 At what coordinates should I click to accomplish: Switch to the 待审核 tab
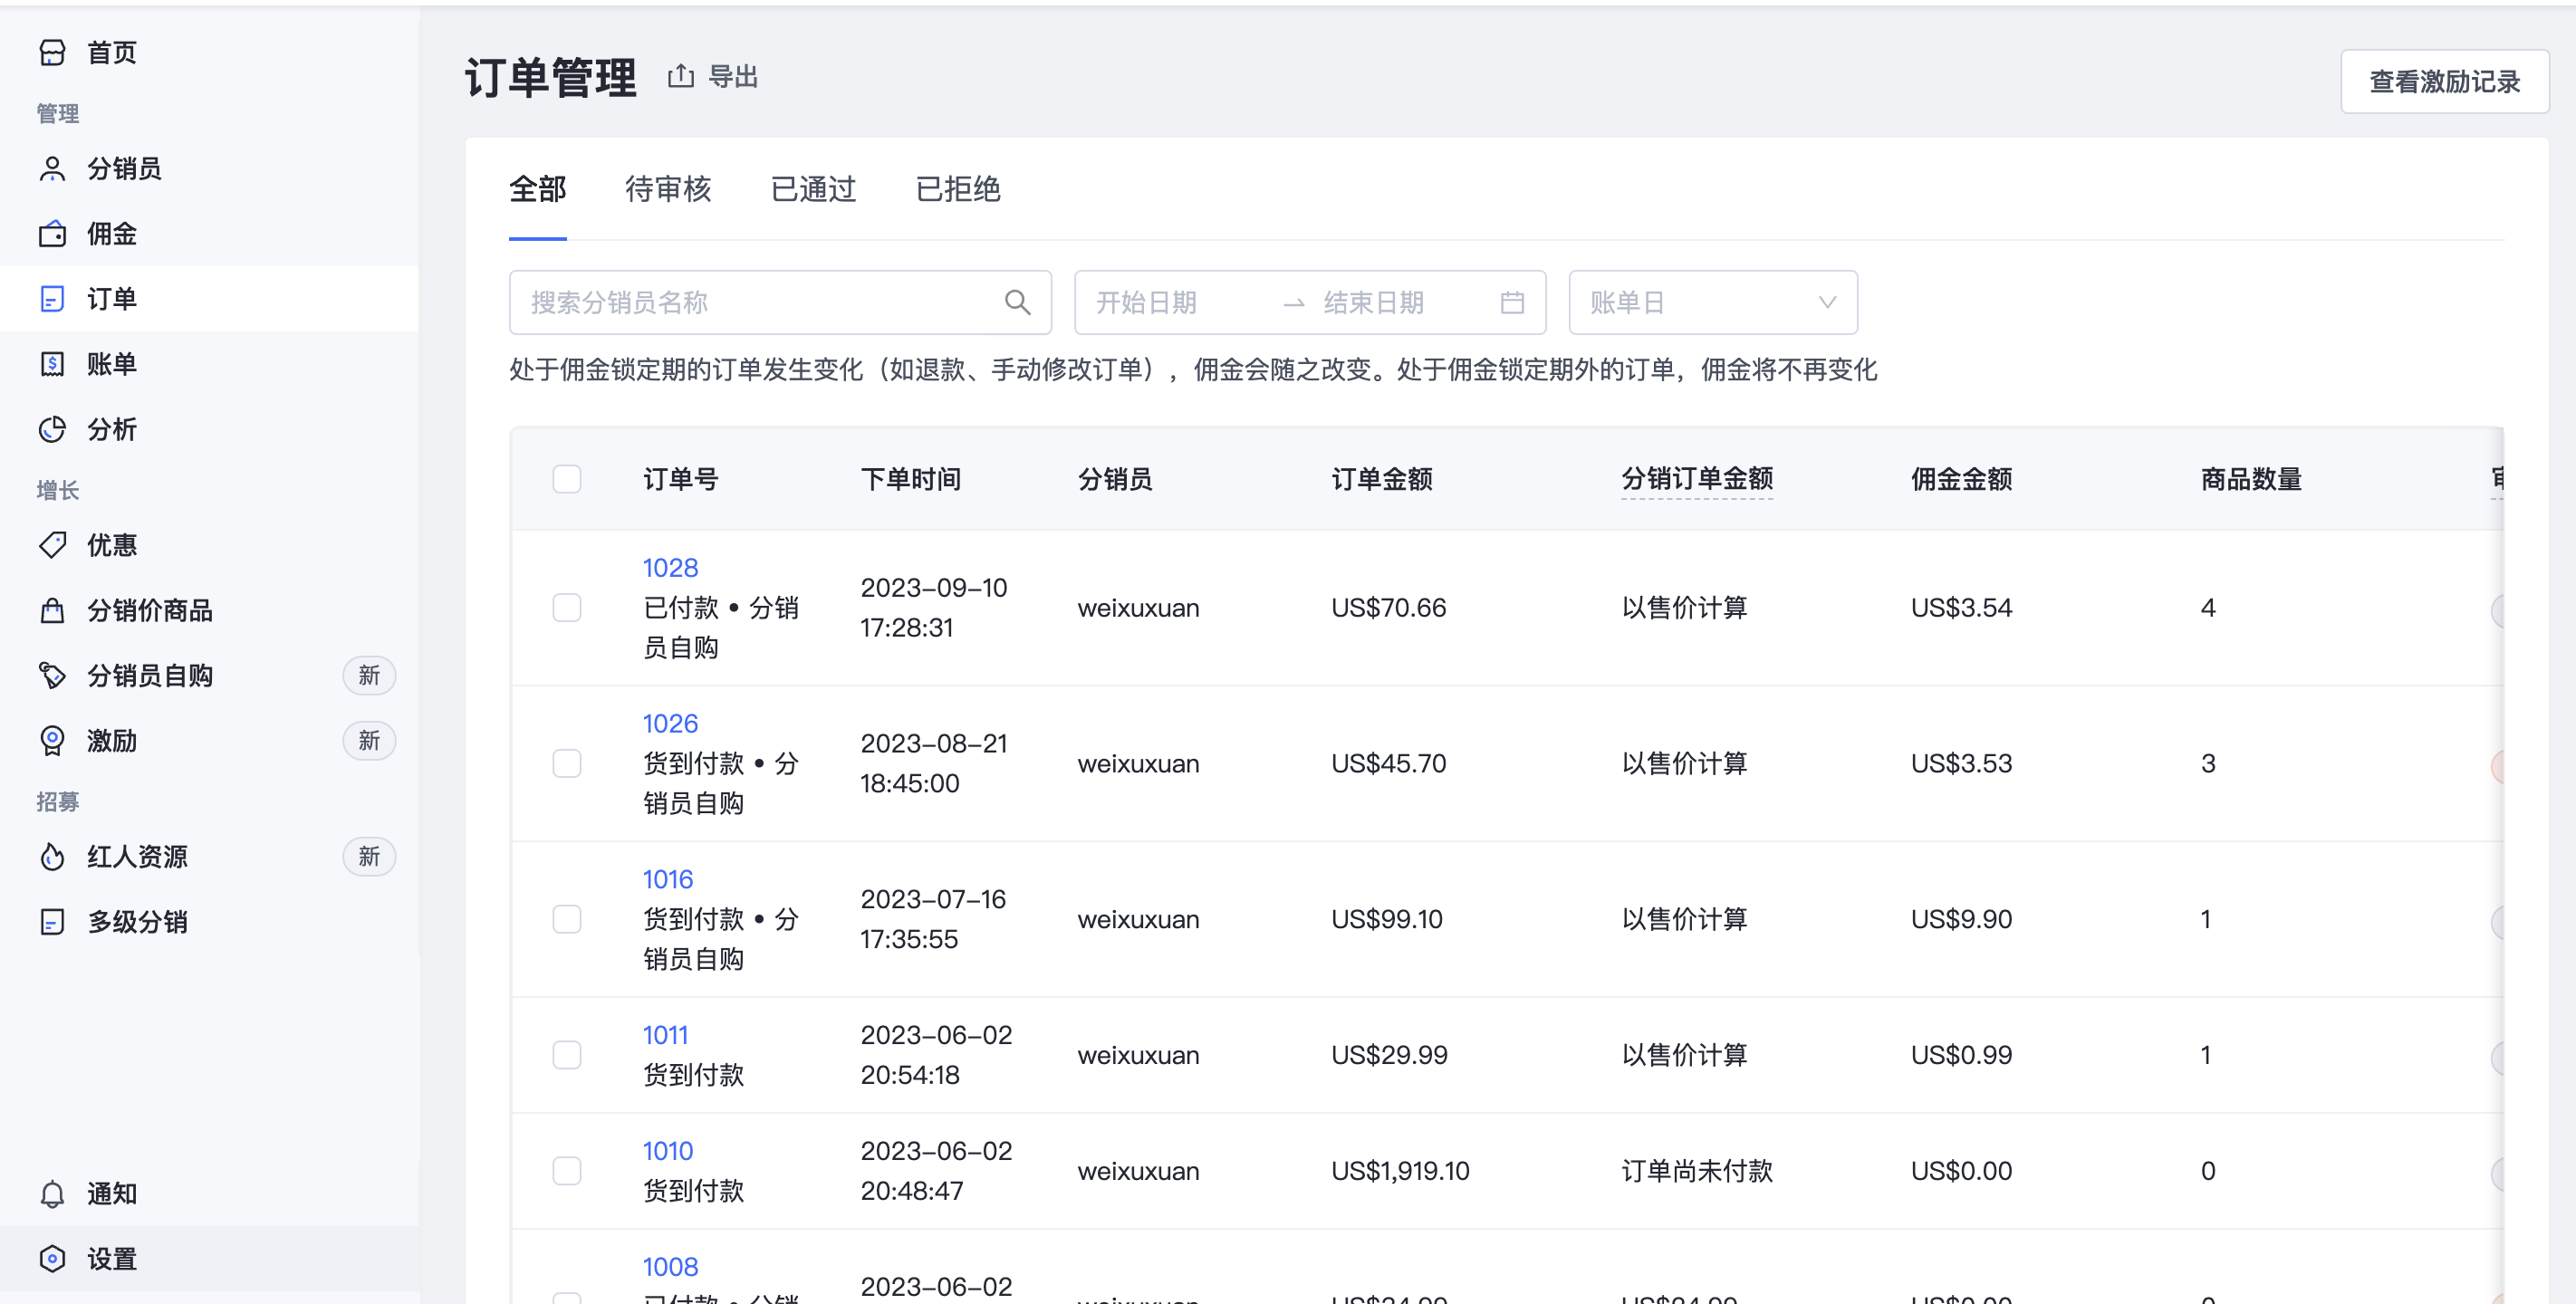click(668, 189)
